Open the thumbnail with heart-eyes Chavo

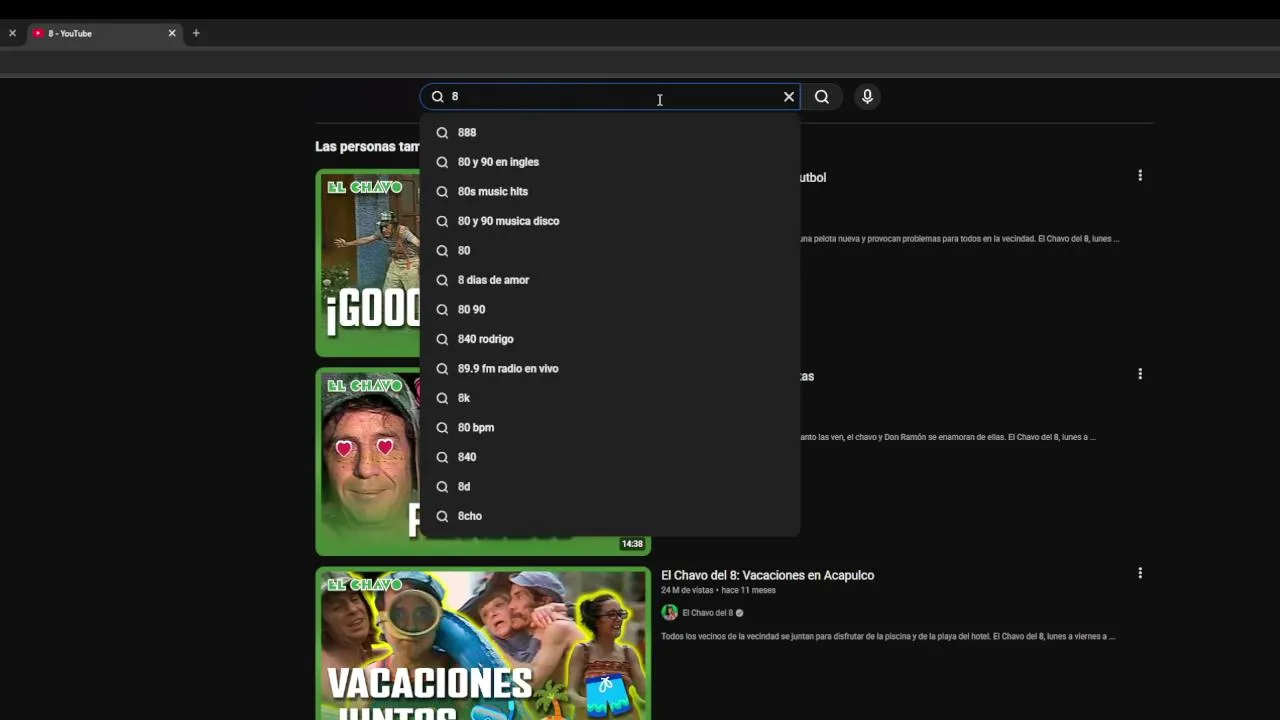click(x=368, y=462)
